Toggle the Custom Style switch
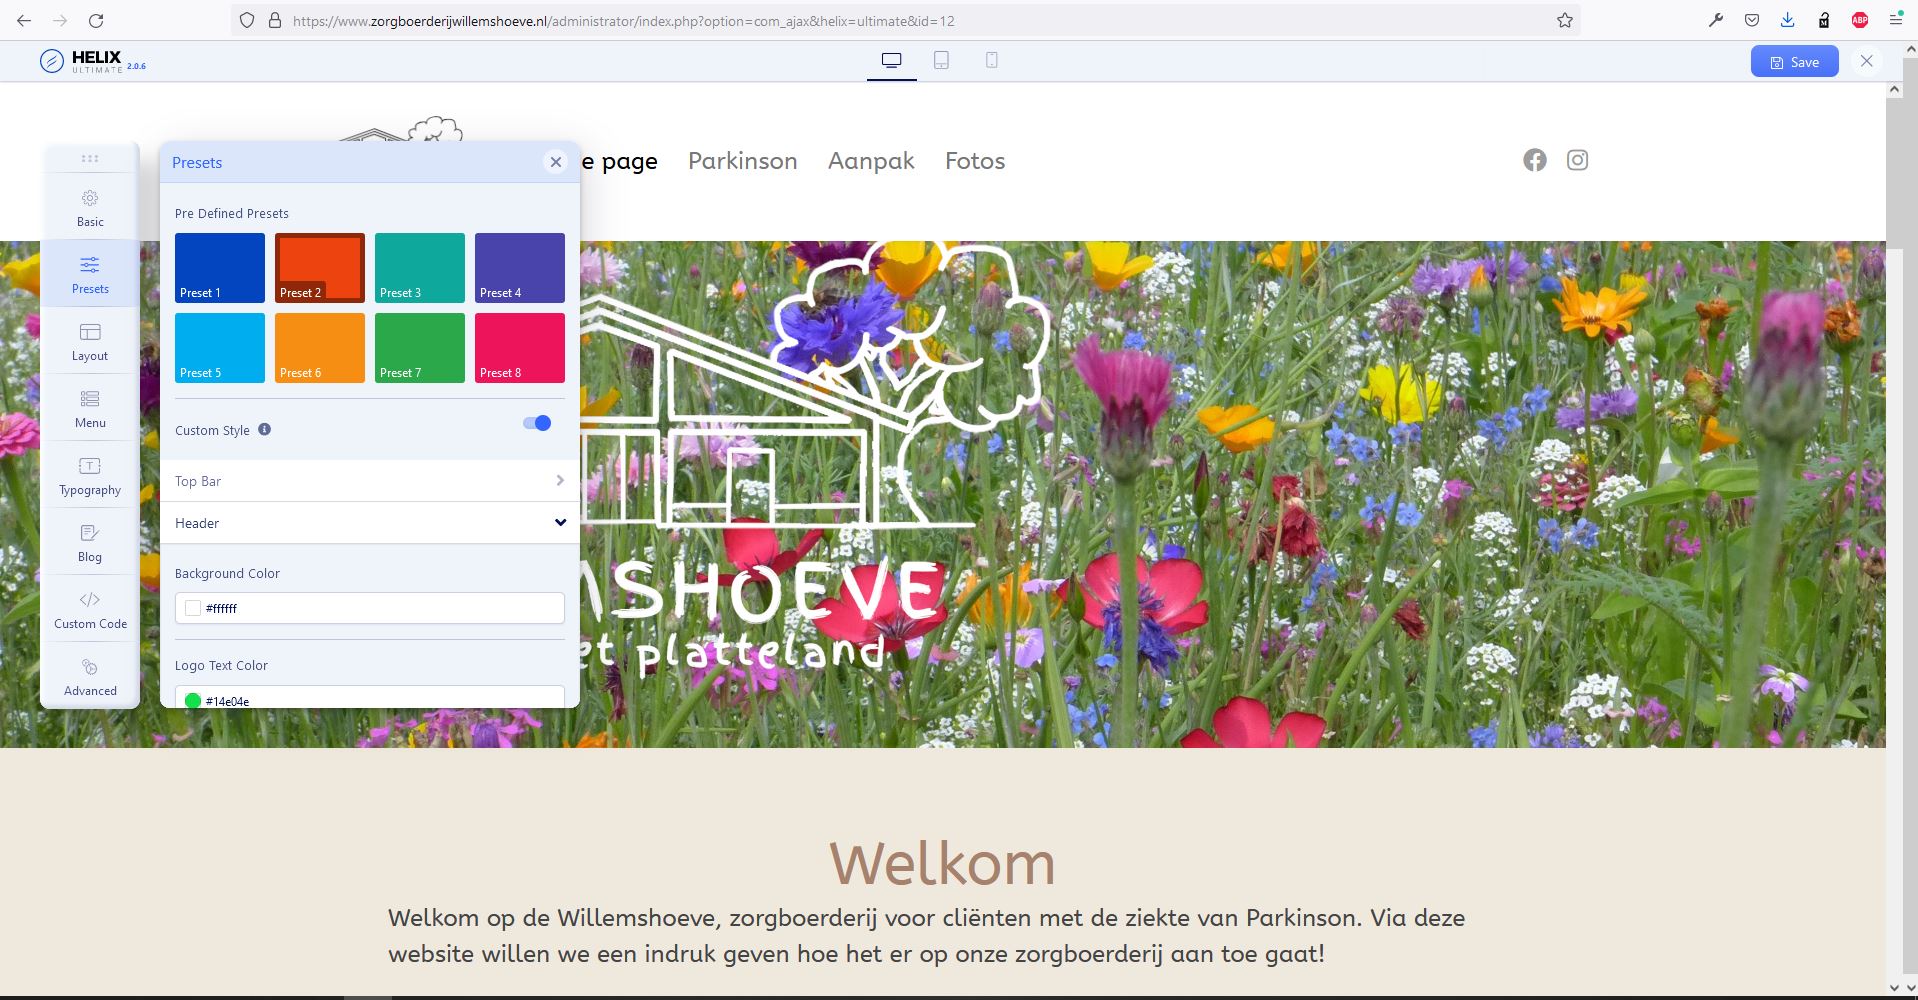 click(x=537, y=423)
